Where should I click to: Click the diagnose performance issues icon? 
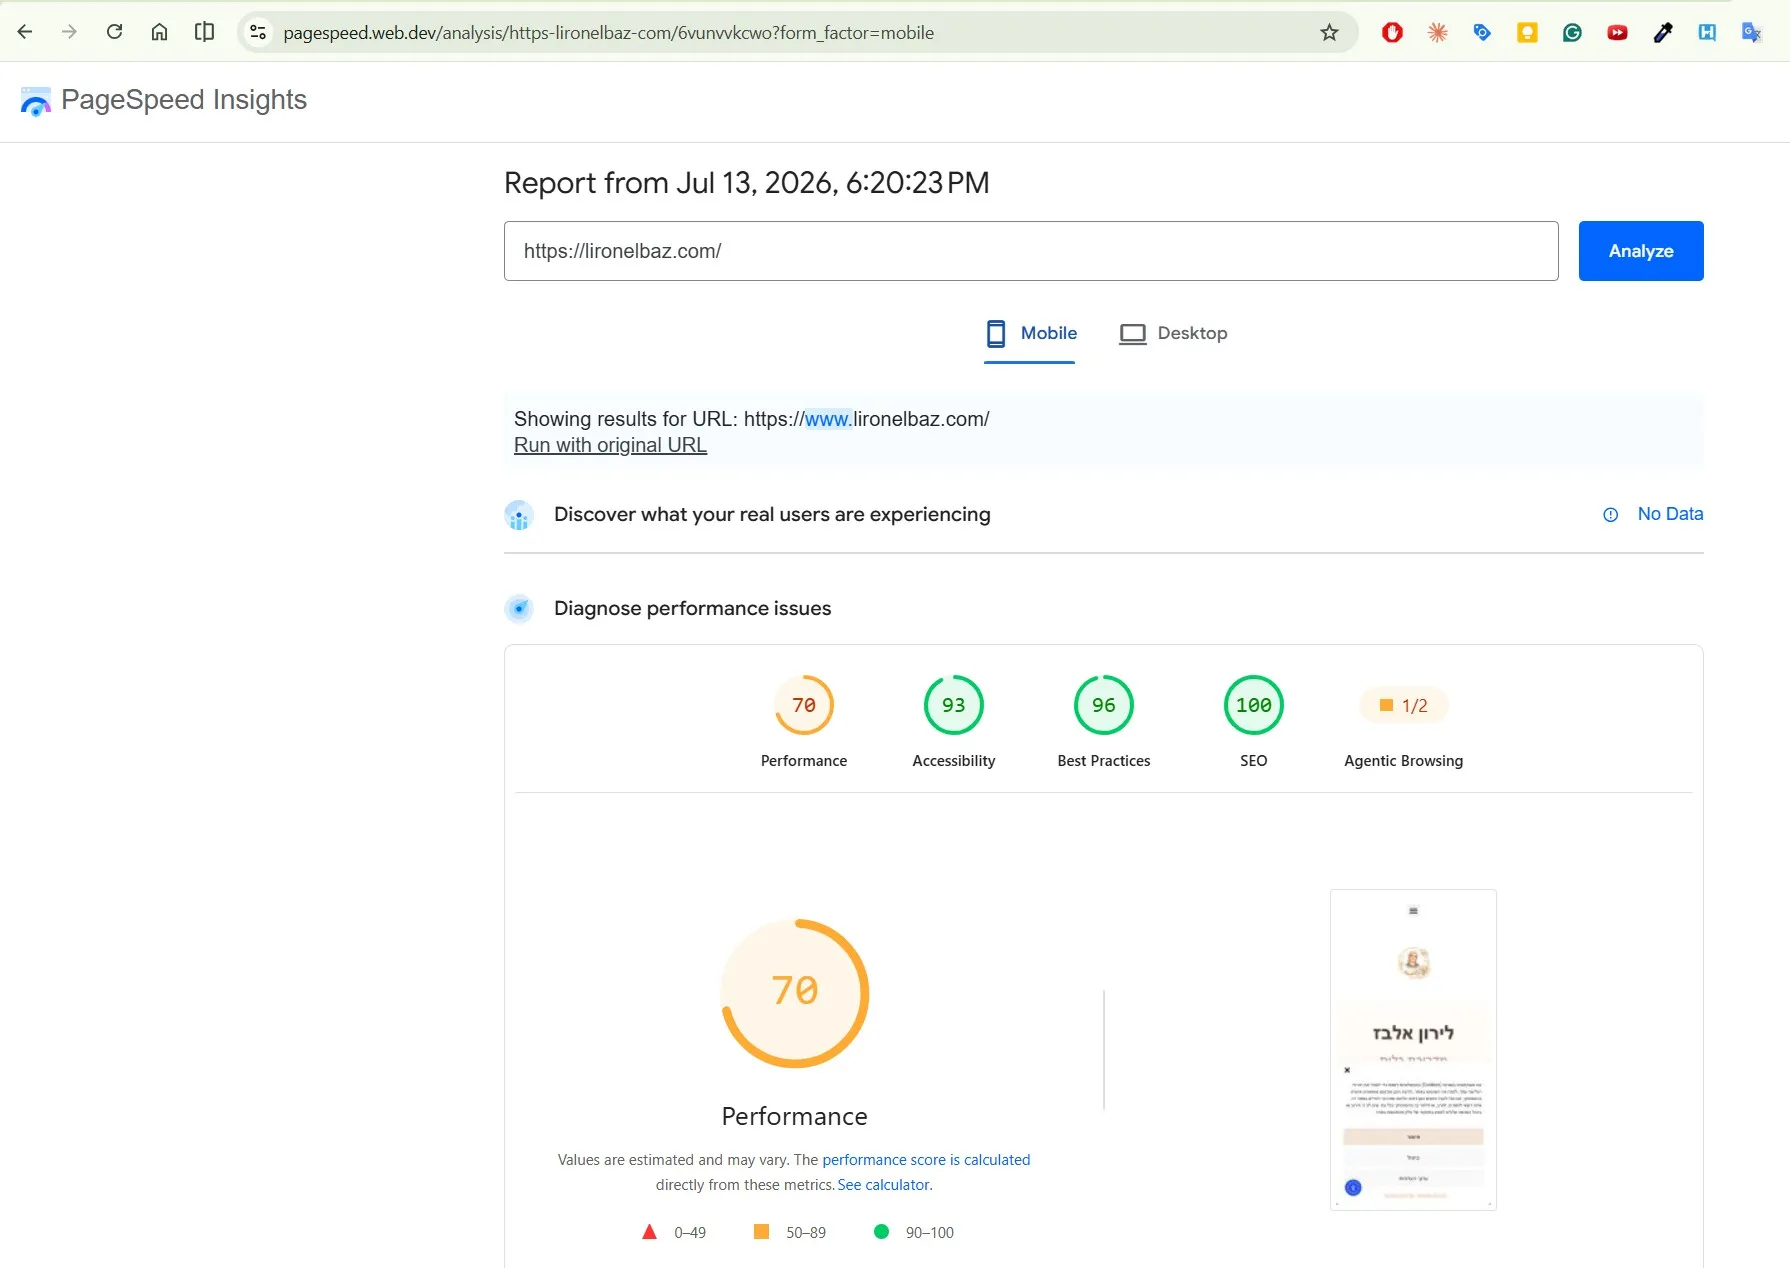(519, 608)
